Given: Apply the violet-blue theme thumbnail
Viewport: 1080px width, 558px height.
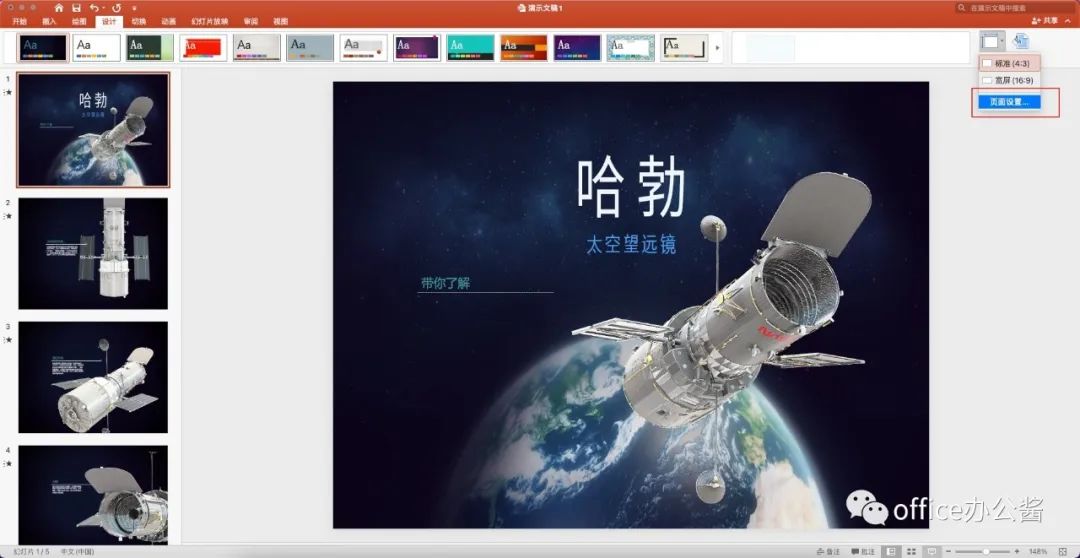Looking at the screenshot, I should click(x=577, y=48).
